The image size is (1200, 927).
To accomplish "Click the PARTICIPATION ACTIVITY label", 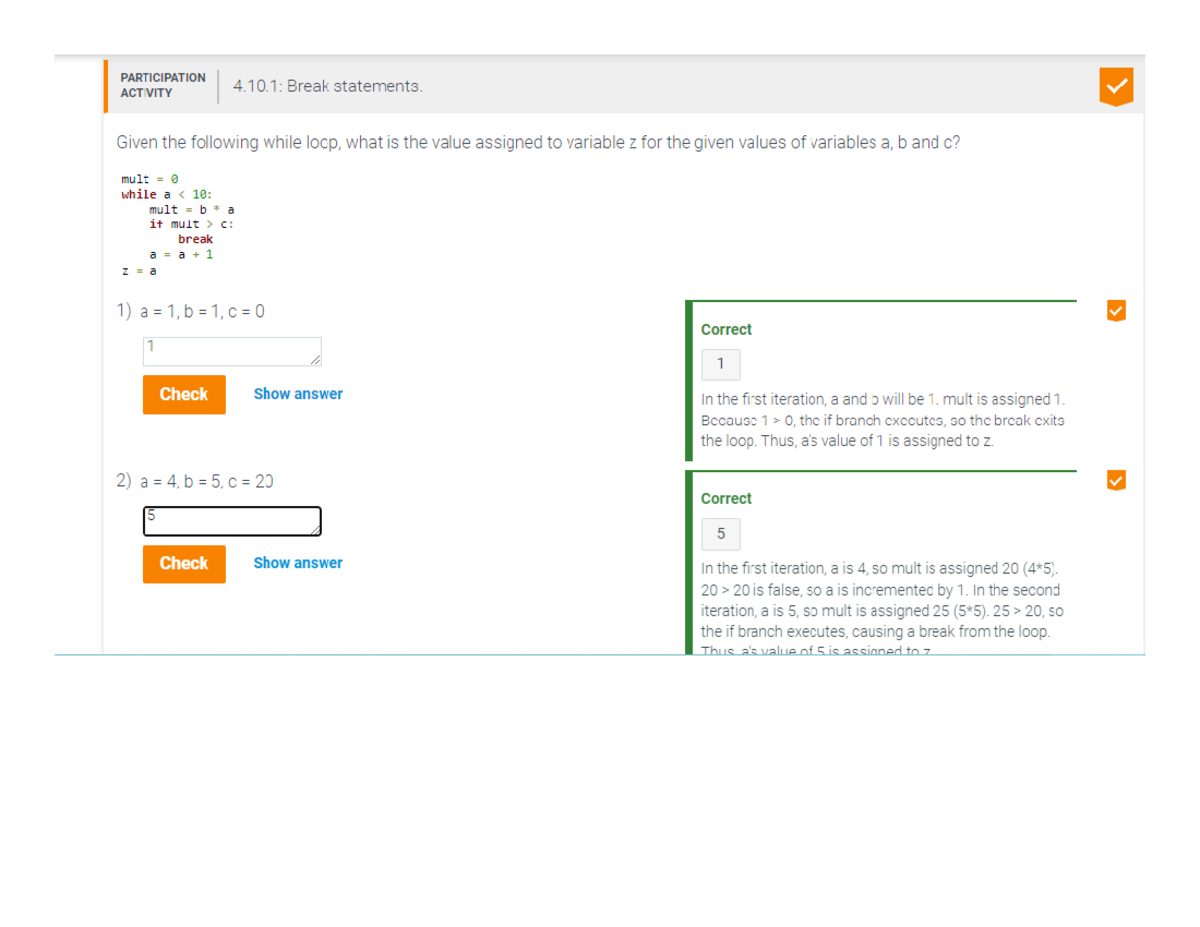I will (x=162, y=84).
